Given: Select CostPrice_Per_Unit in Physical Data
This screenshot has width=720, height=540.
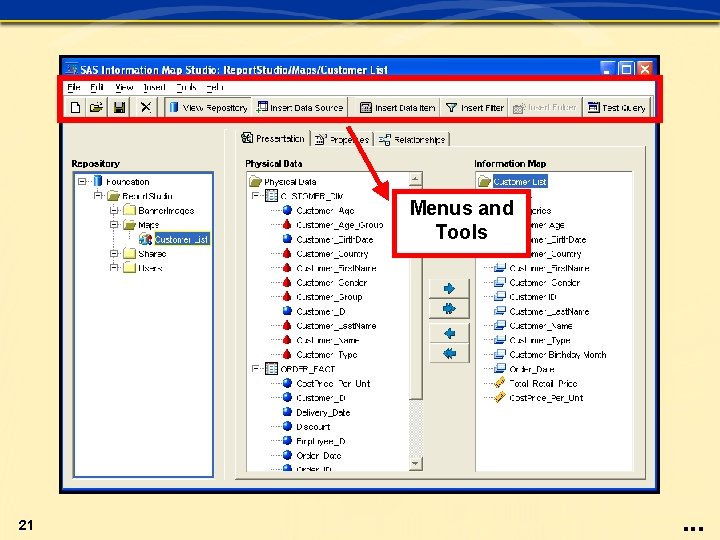Looking at the screenshot, I should [x=333, y=384].
